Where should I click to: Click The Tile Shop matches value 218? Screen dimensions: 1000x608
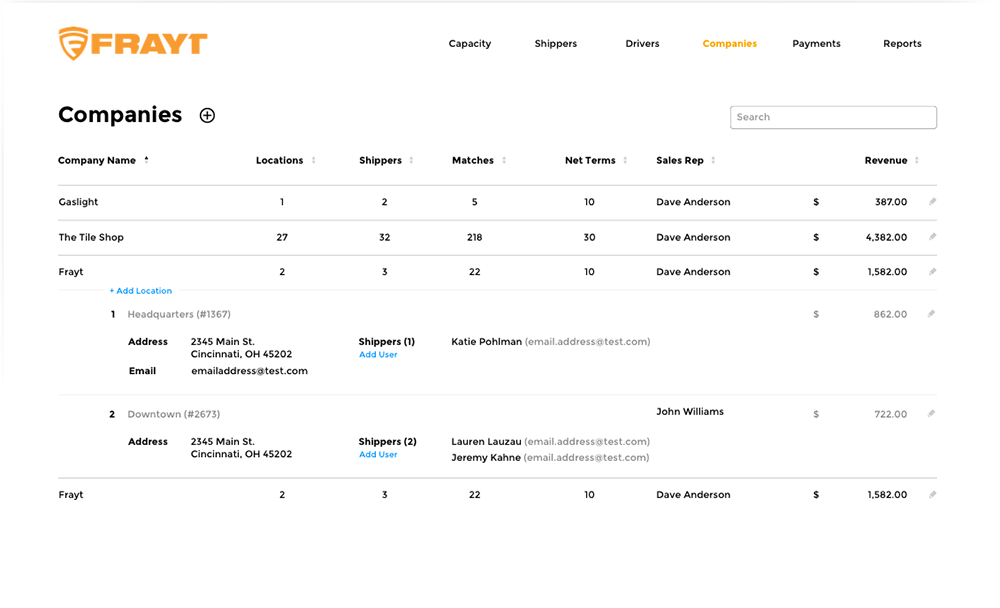point(474,237)
